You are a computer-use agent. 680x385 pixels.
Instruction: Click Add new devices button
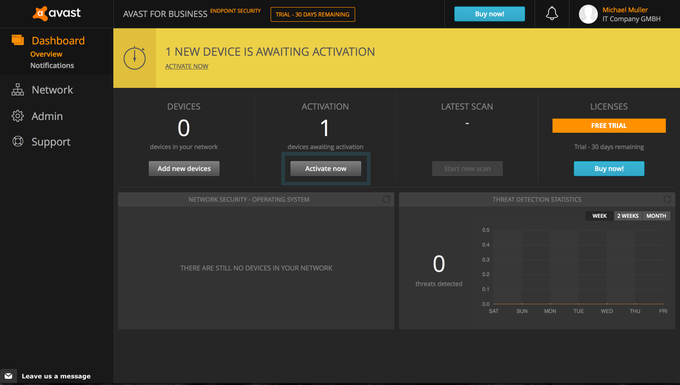184,169
